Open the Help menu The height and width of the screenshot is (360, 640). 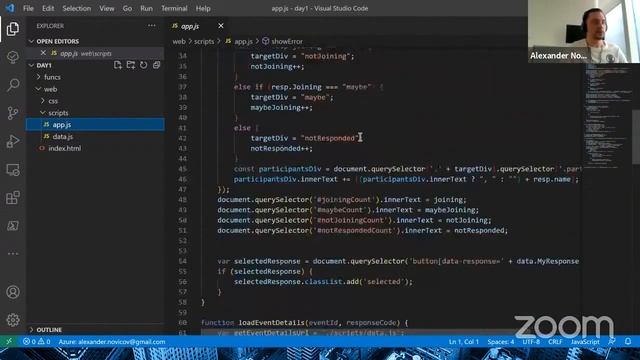coord(203,8)
